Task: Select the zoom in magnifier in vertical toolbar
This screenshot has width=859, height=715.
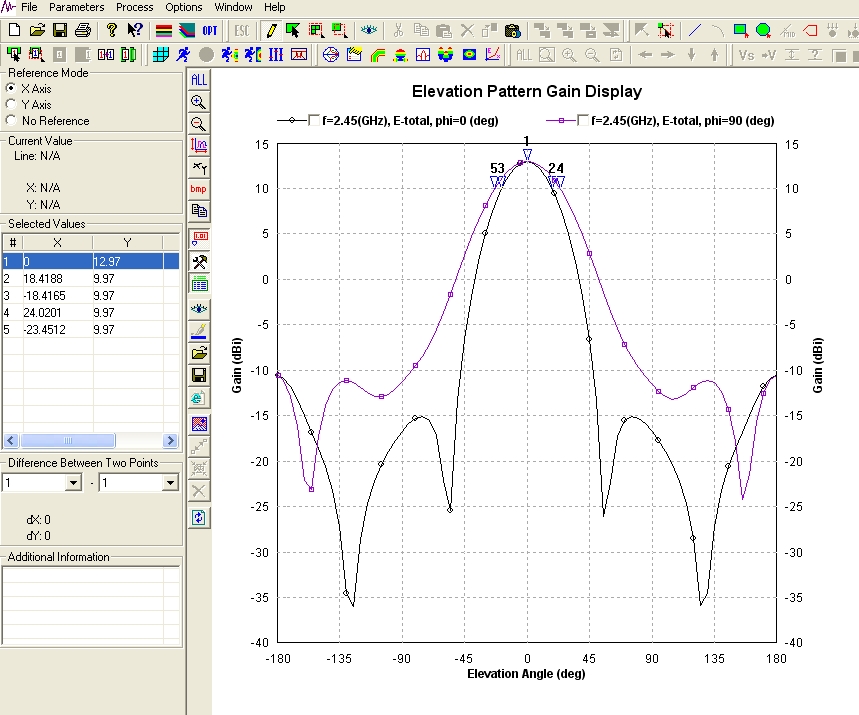Action: tap(199, 102)
